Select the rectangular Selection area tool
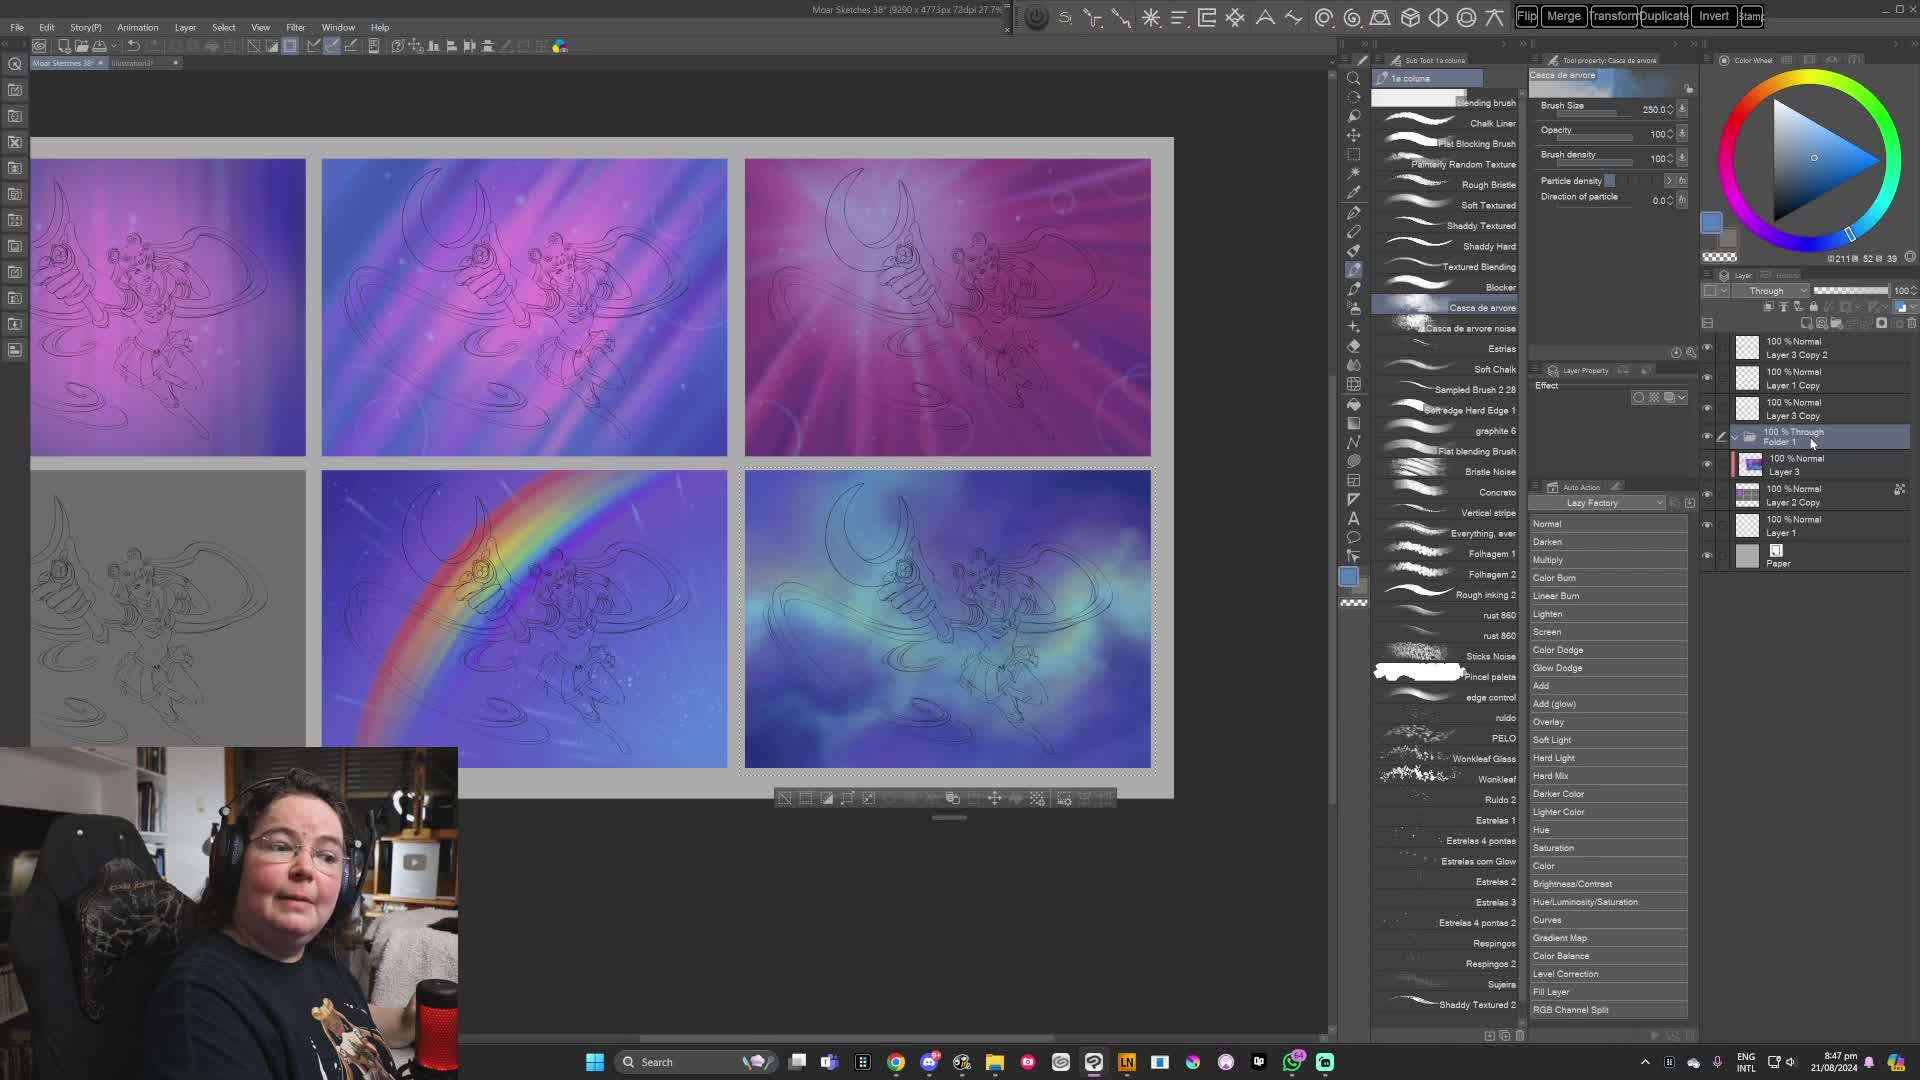 [1354, 155]
